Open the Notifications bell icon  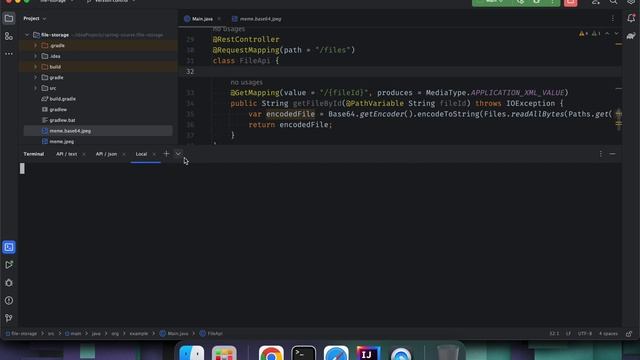[631, 18]
